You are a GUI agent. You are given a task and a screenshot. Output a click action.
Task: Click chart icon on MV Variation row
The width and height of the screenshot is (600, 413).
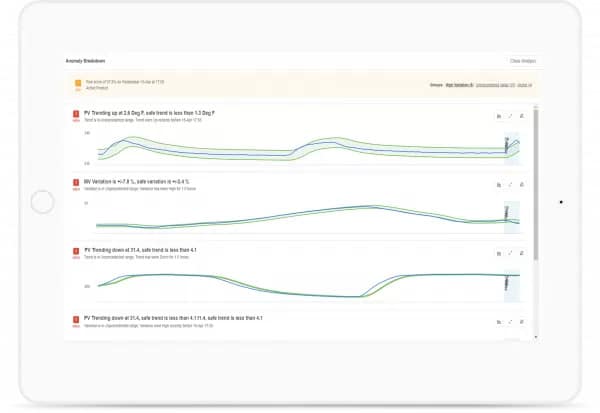coord(499,185)
